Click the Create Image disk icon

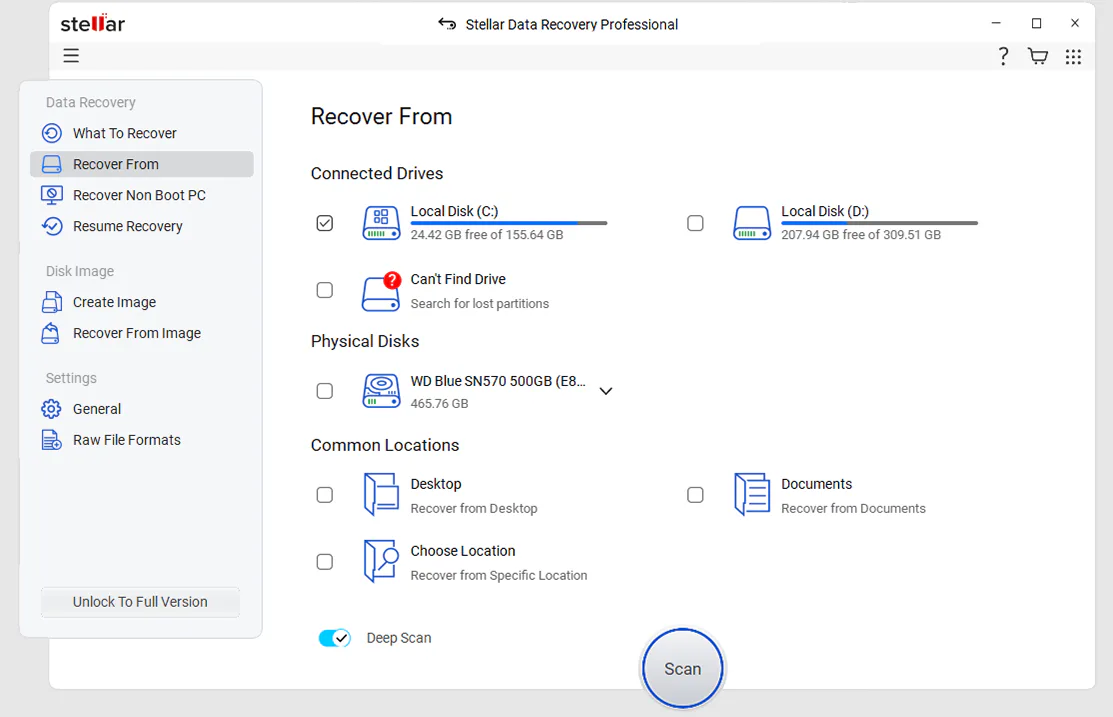pyautogui.click(x=51, y=302)
